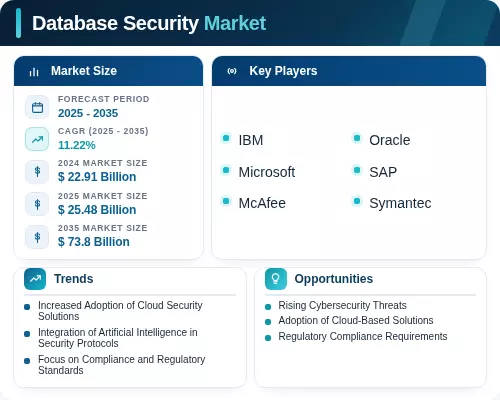Image resolution: width=500 pixels, height=400 pixels.
Task: Select IBM in Key Players
Action: click(251, 140)
